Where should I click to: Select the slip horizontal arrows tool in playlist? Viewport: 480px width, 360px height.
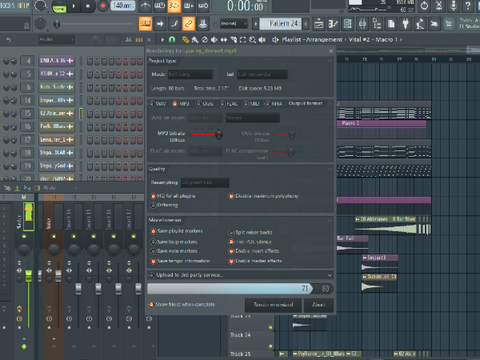pos(224,40)
